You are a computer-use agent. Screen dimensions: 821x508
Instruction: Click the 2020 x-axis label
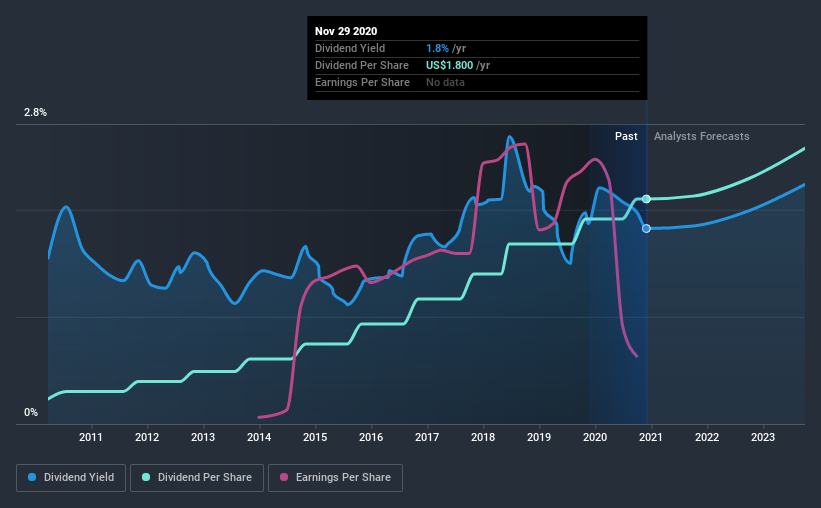(595, 437)
